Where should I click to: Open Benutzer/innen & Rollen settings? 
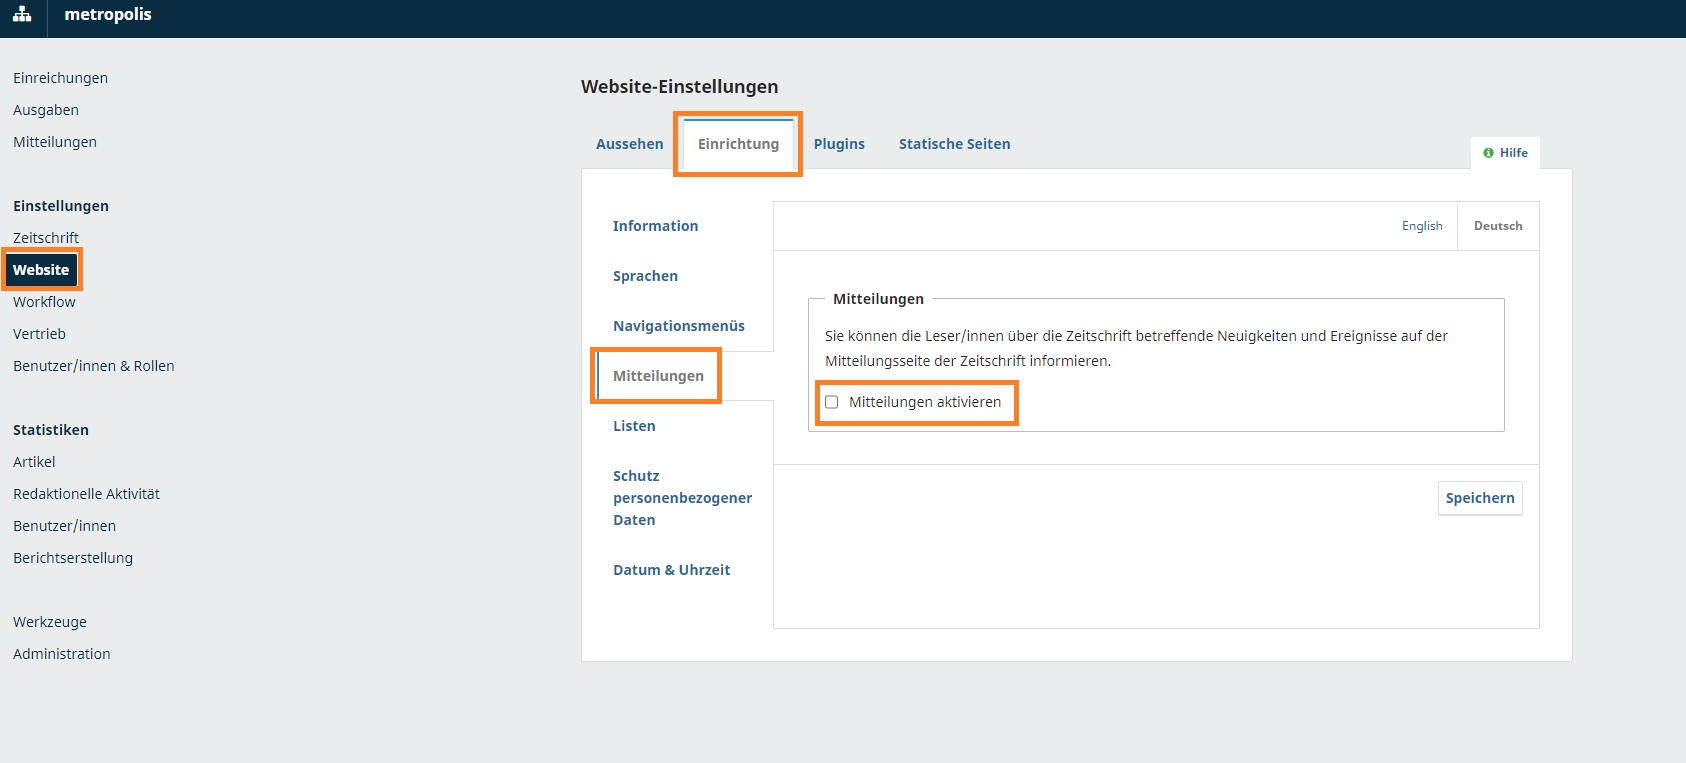click(x=93, y=366)
